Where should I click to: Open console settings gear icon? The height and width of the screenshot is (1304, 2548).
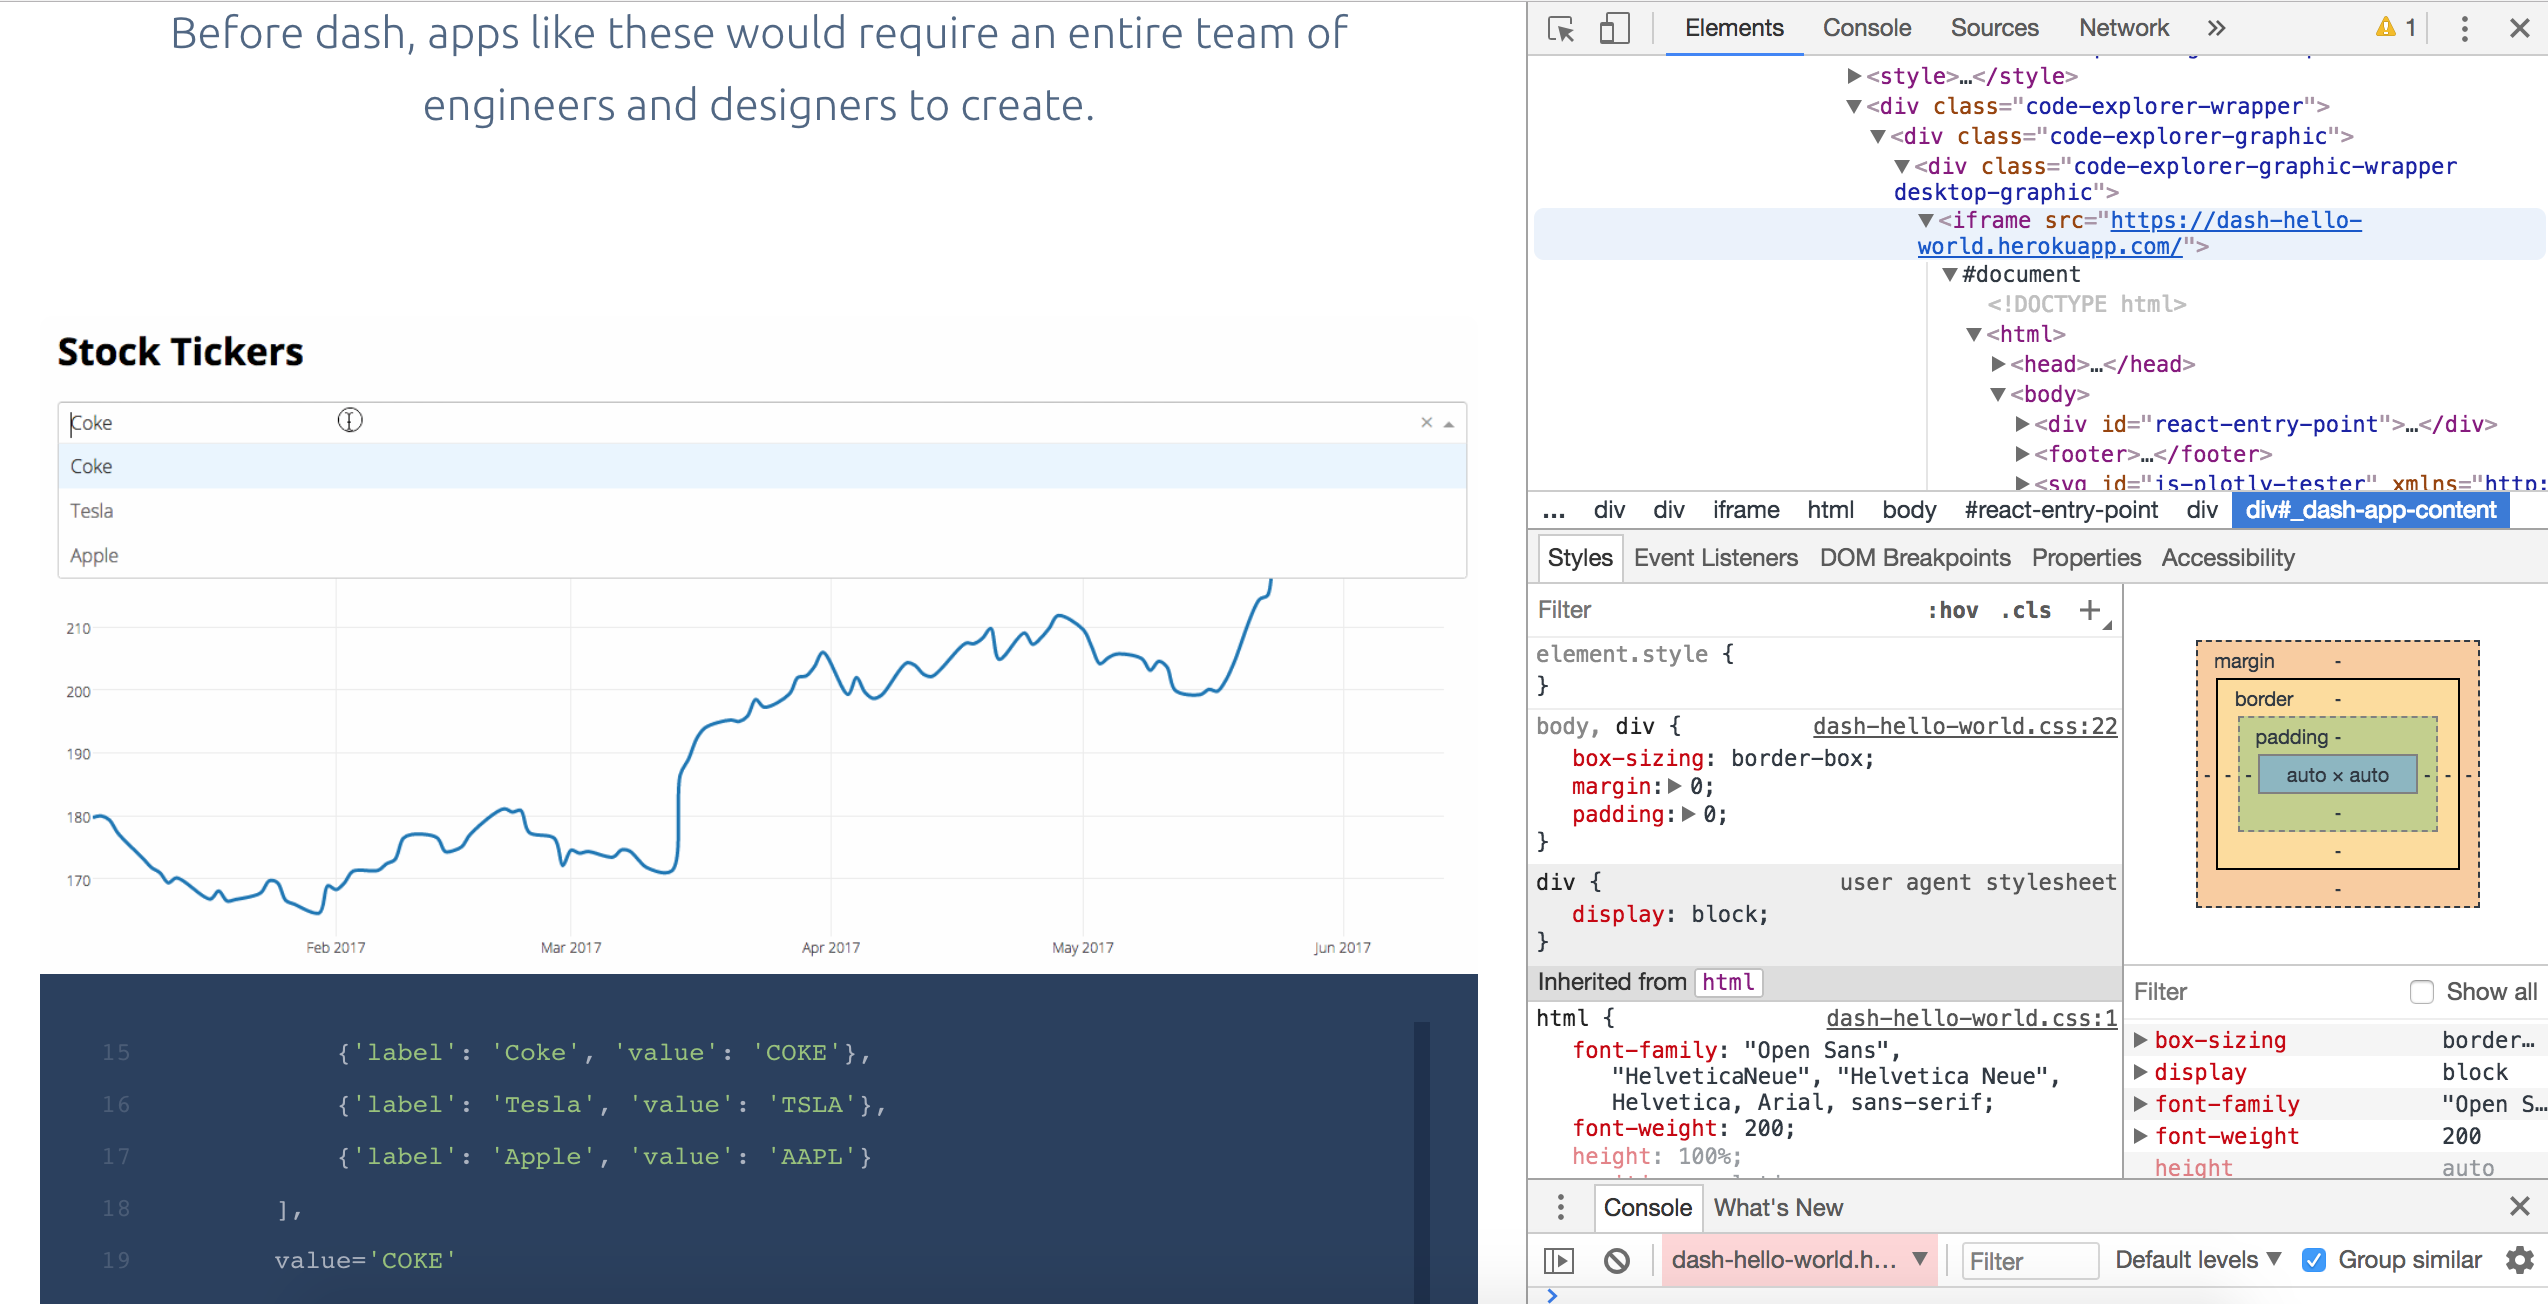2519,1260
